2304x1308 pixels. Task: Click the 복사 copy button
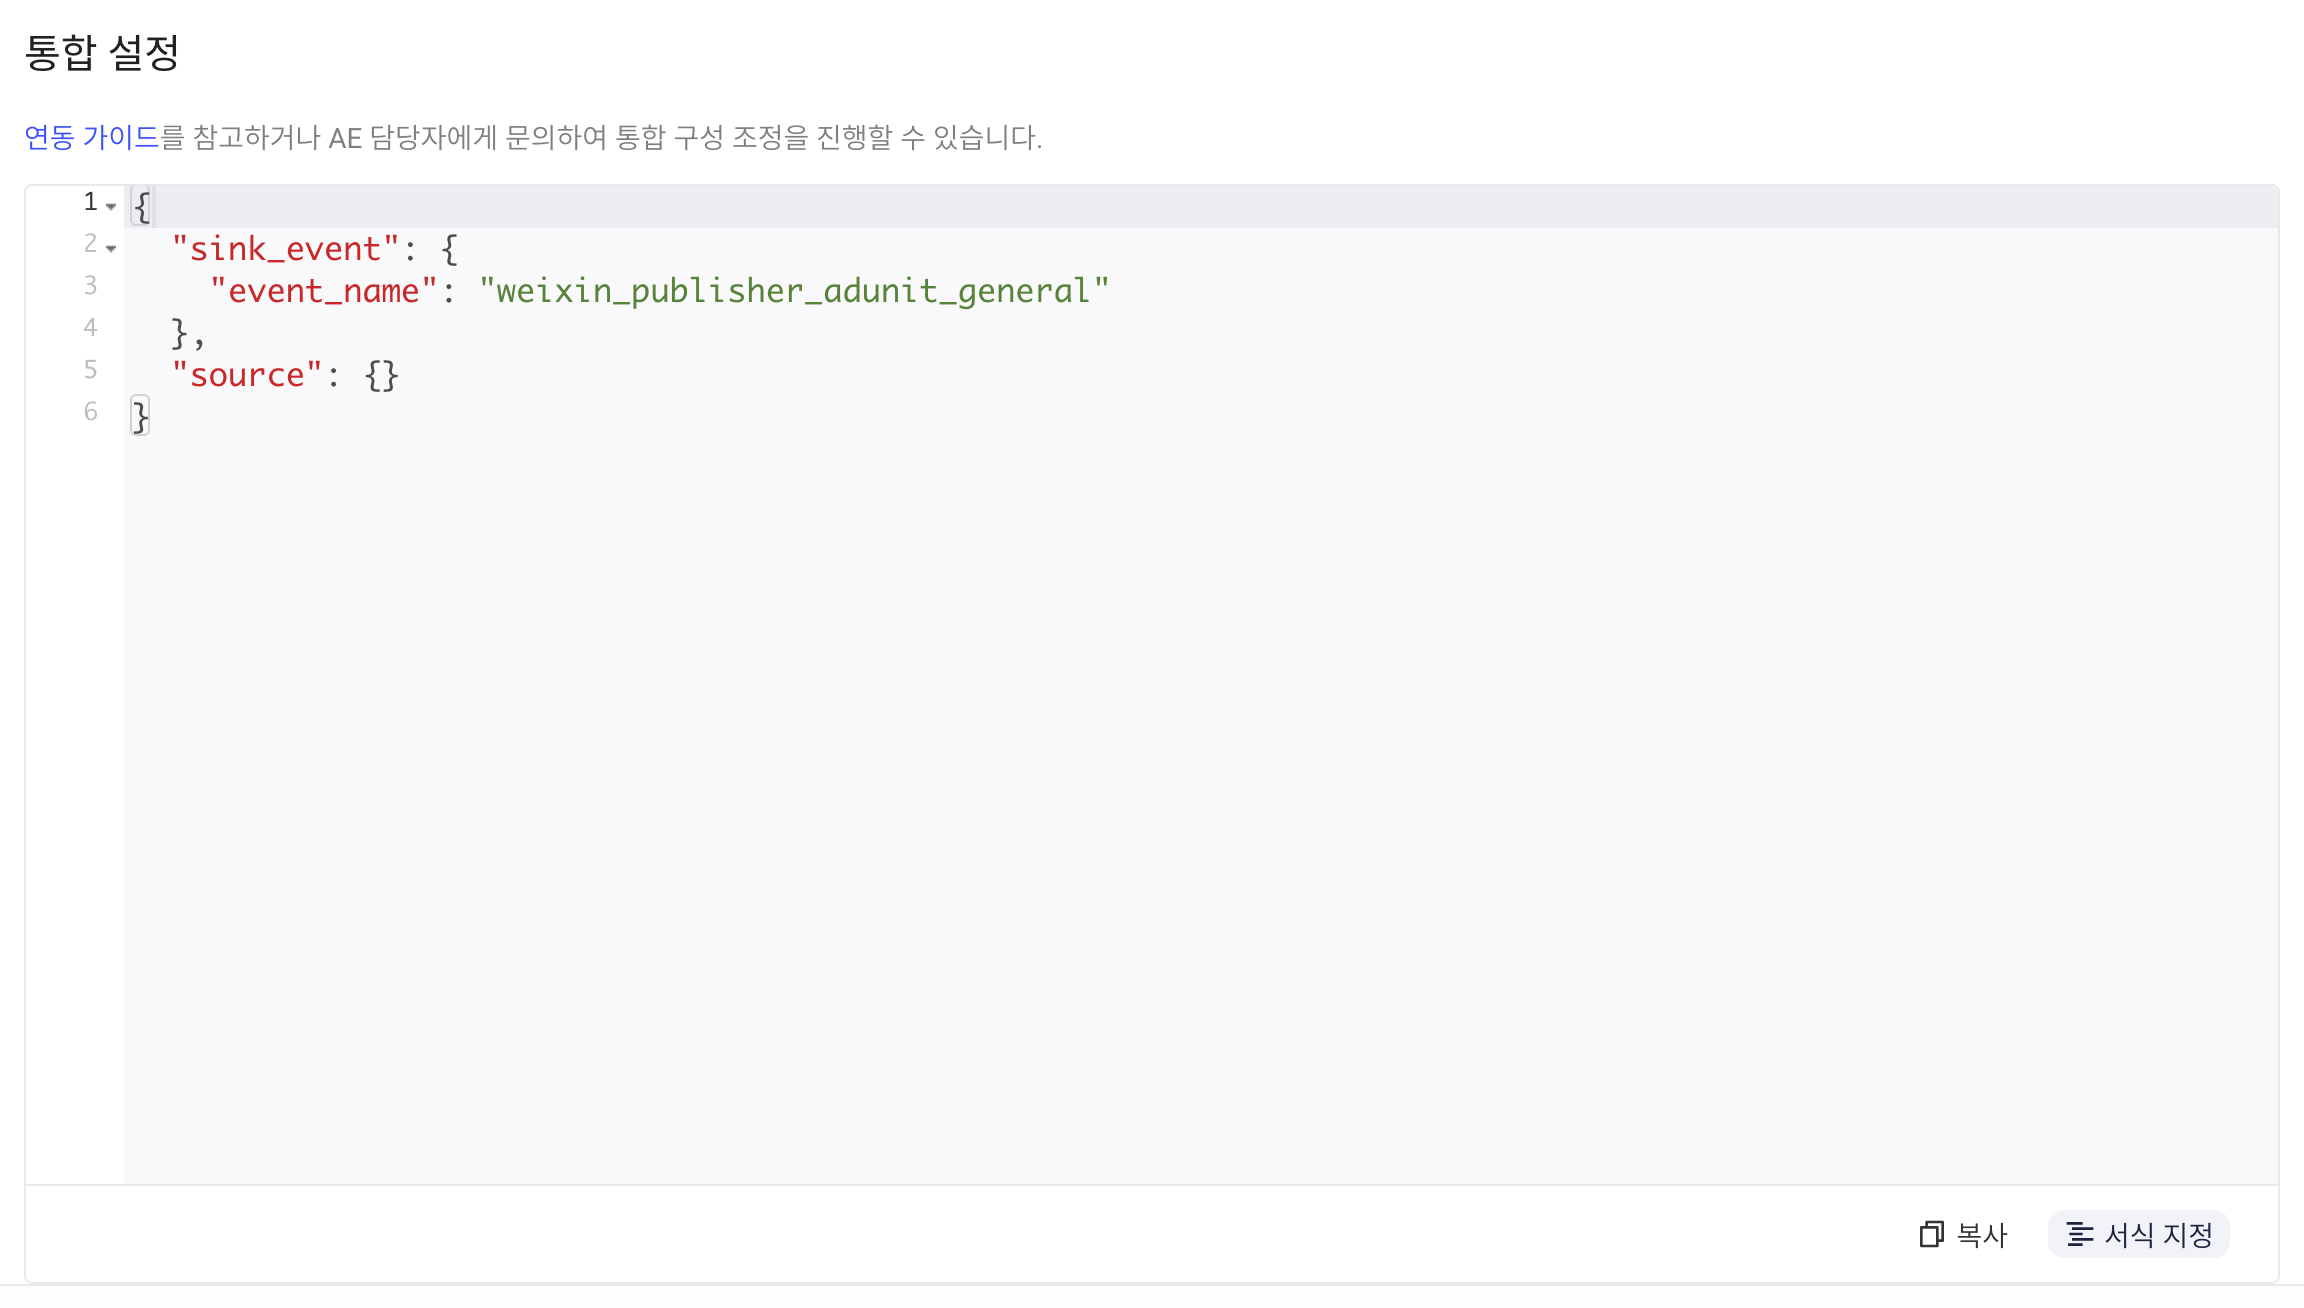(x=1963, y=1235)
